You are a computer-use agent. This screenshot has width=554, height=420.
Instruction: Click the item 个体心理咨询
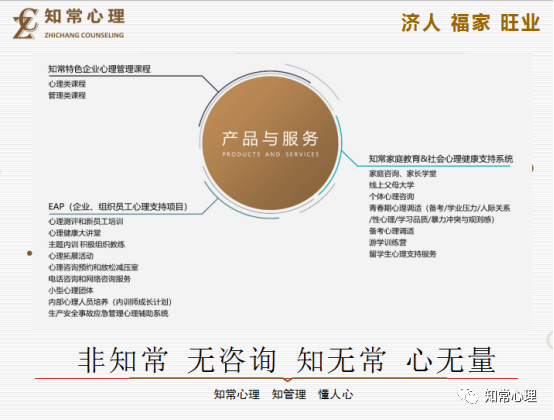391,196
